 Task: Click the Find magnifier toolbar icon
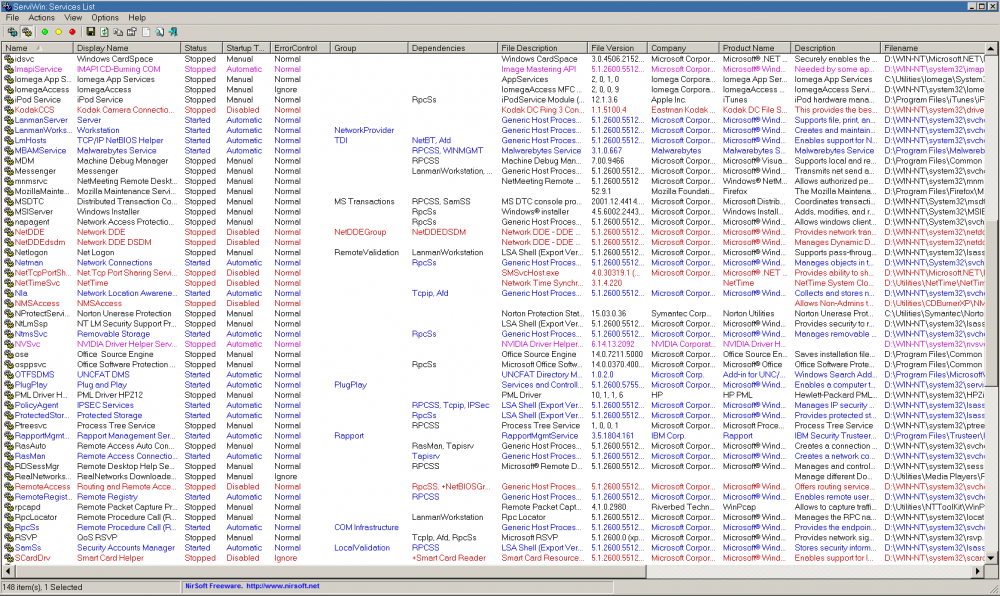pos(160,32)
